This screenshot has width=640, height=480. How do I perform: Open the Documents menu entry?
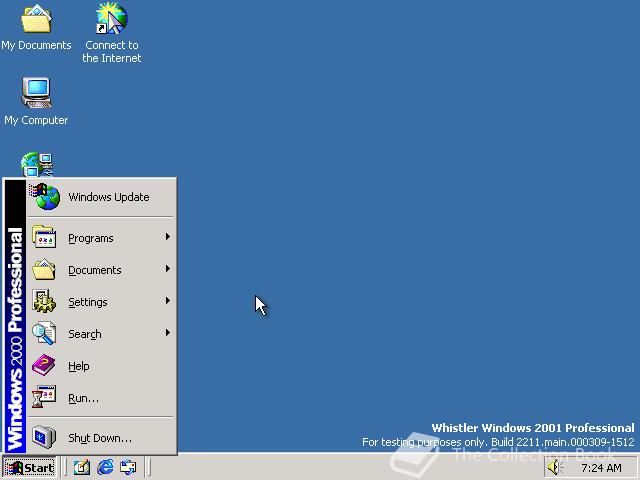point(102,269)
